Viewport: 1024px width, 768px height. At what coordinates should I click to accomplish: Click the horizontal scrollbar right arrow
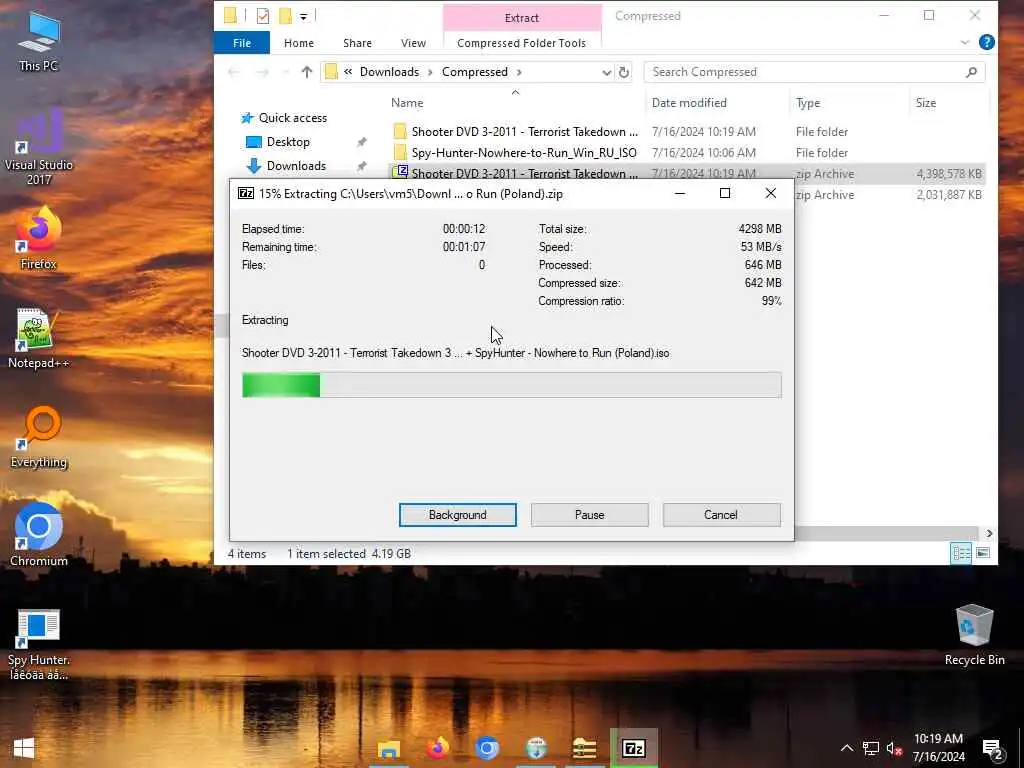(x=989, y=534)
